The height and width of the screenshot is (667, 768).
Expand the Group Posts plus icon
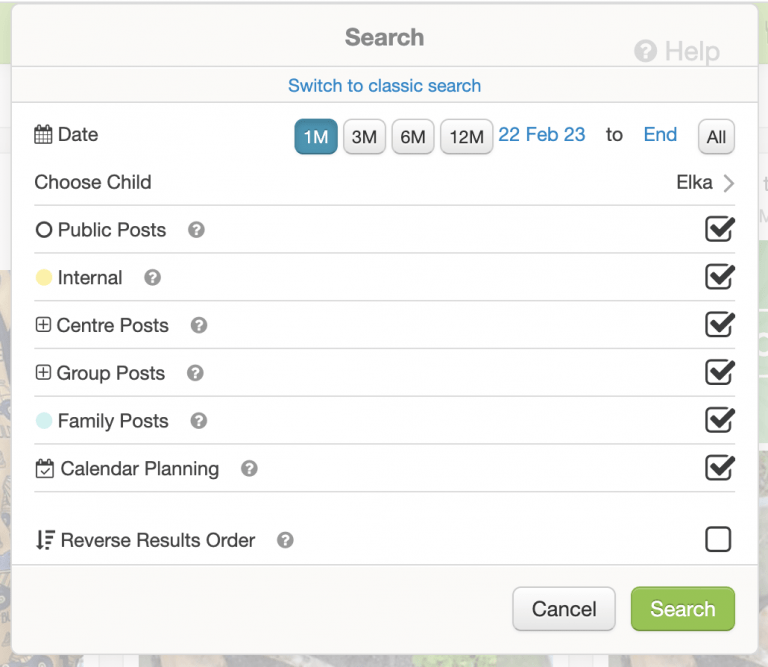(43, 373)
